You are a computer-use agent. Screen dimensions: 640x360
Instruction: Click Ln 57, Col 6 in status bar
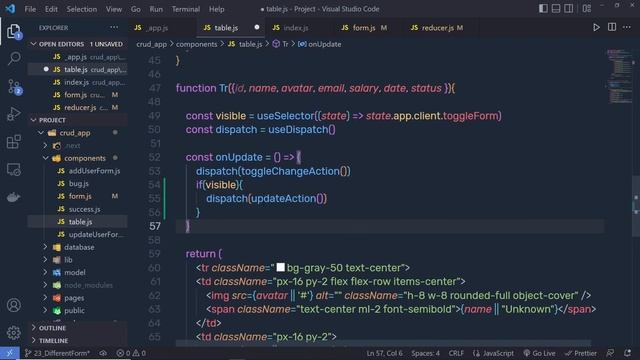click(x=384, y=353)
